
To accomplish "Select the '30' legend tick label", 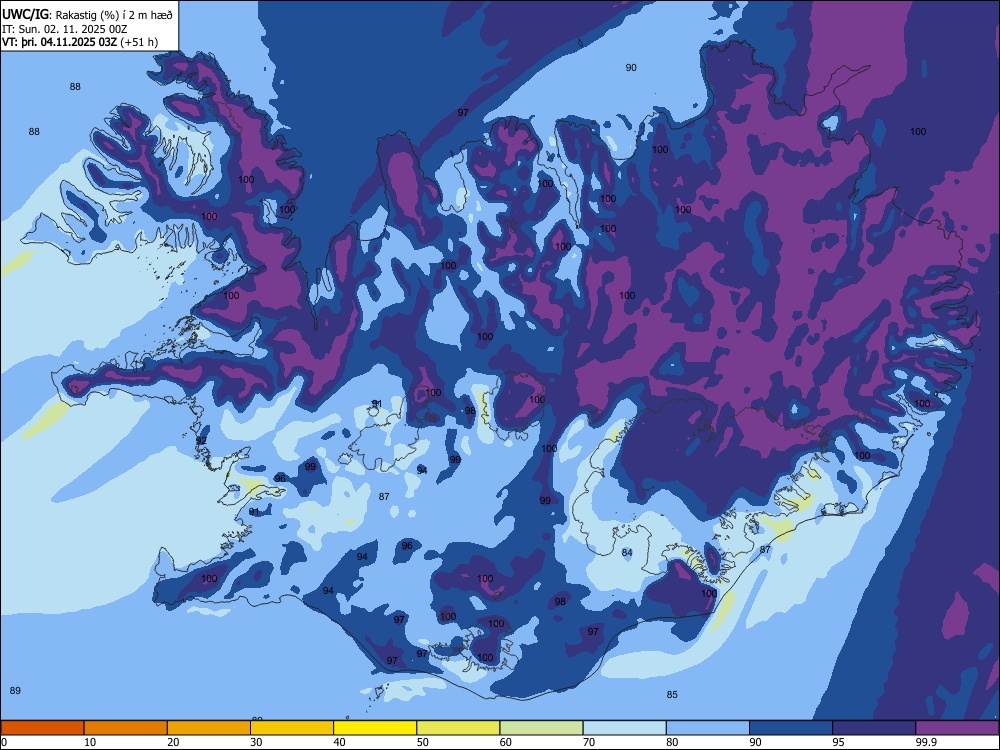I will [256, 742].
